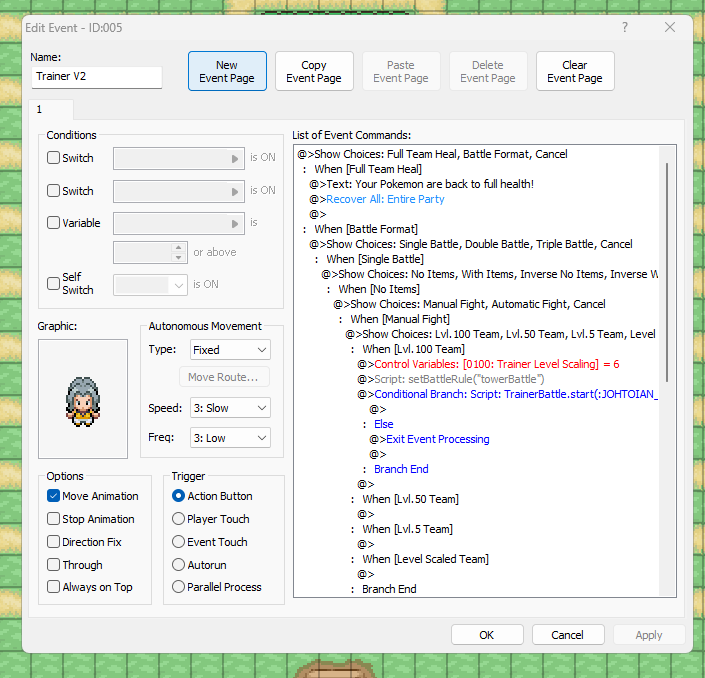
Task: Click the event Name text field
Action: point(97,77)
